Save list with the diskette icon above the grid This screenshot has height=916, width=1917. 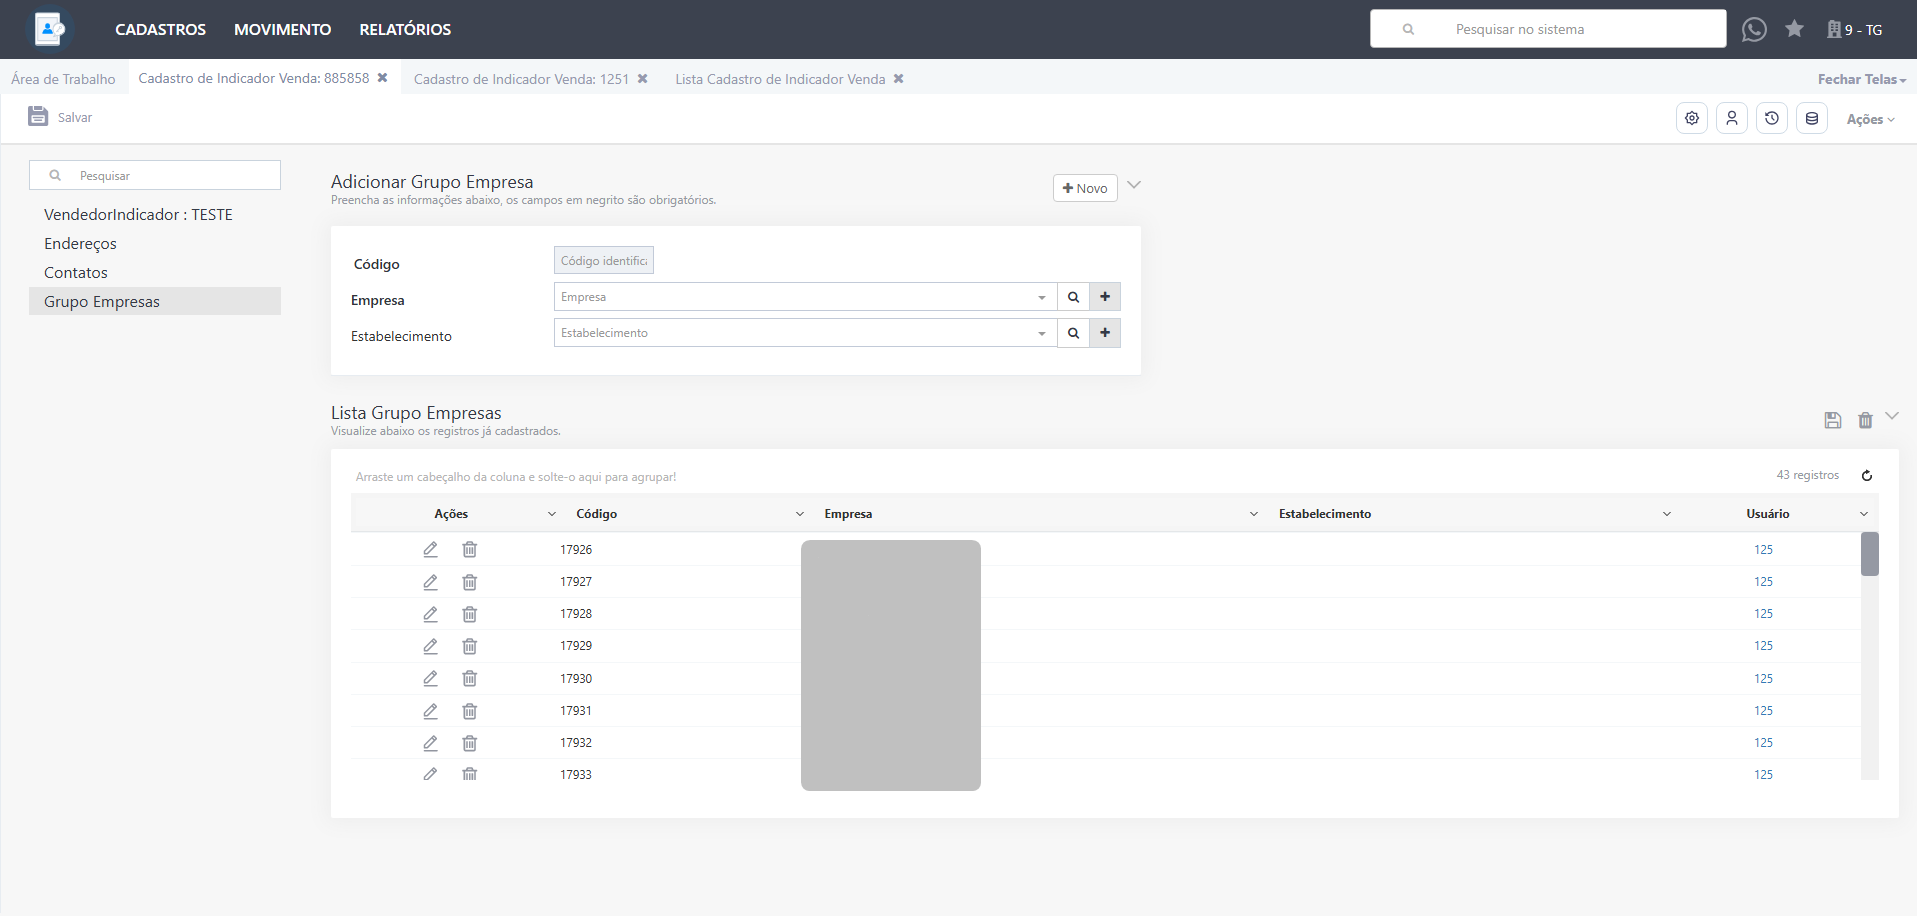[1833, 420]
